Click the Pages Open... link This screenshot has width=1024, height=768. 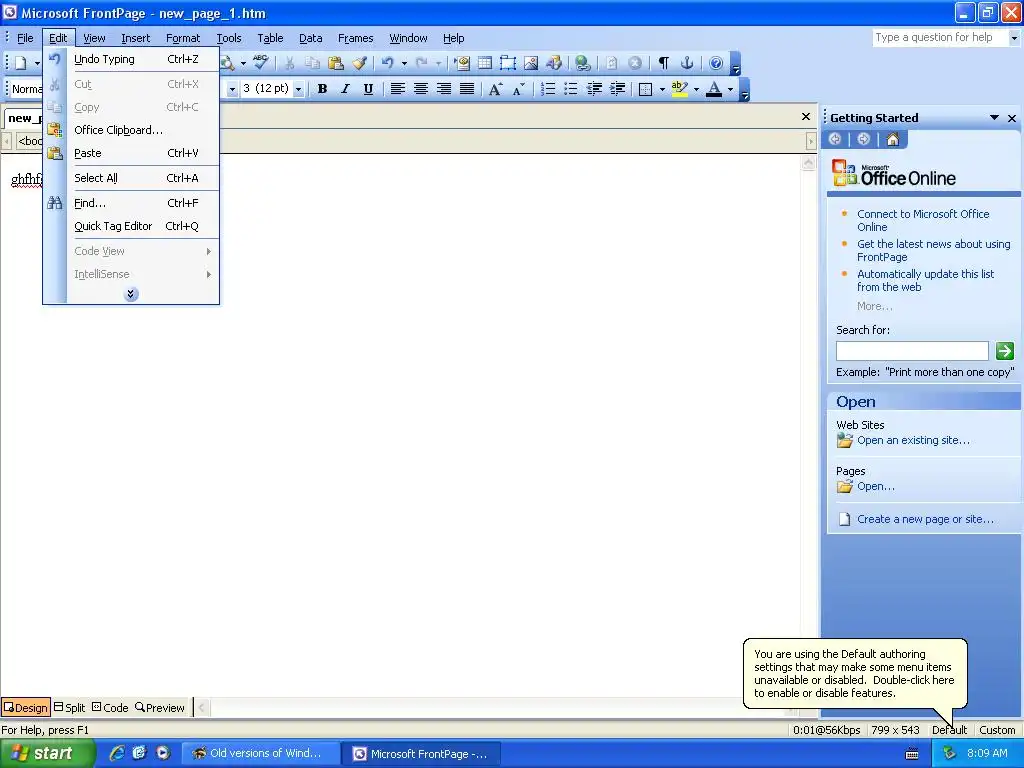click(876, 487)
